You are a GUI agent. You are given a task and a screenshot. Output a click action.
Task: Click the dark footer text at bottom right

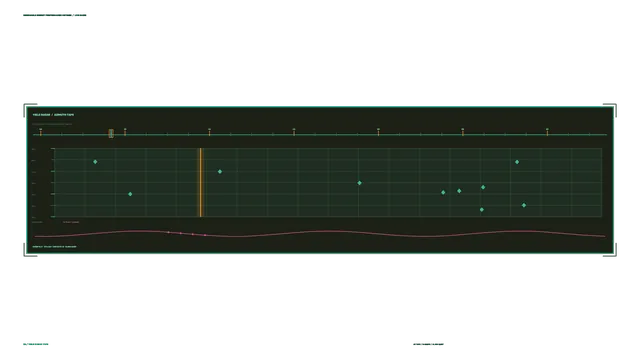pos(428,344)
